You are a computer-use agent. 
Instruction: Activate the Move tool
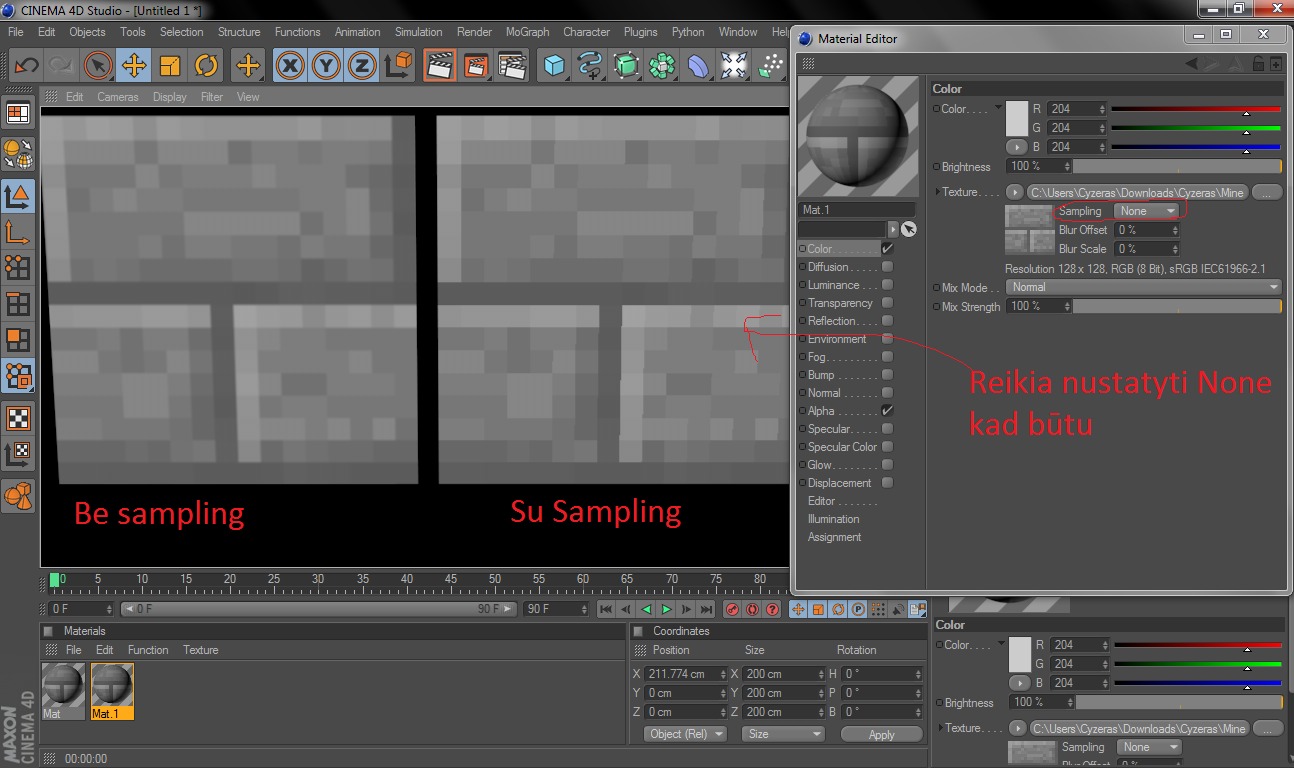133,66
